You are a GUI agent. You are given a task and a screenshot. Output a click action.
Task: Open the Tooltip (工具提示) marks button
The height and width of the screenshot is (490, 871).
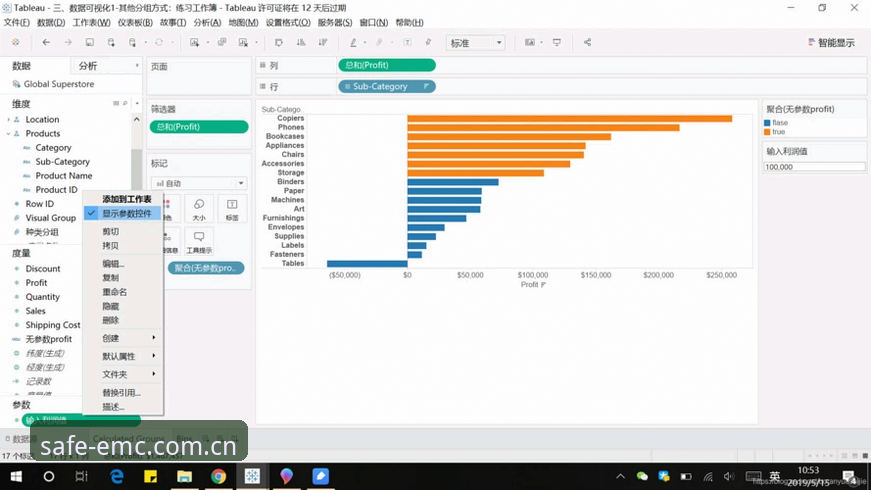point(199,242)
